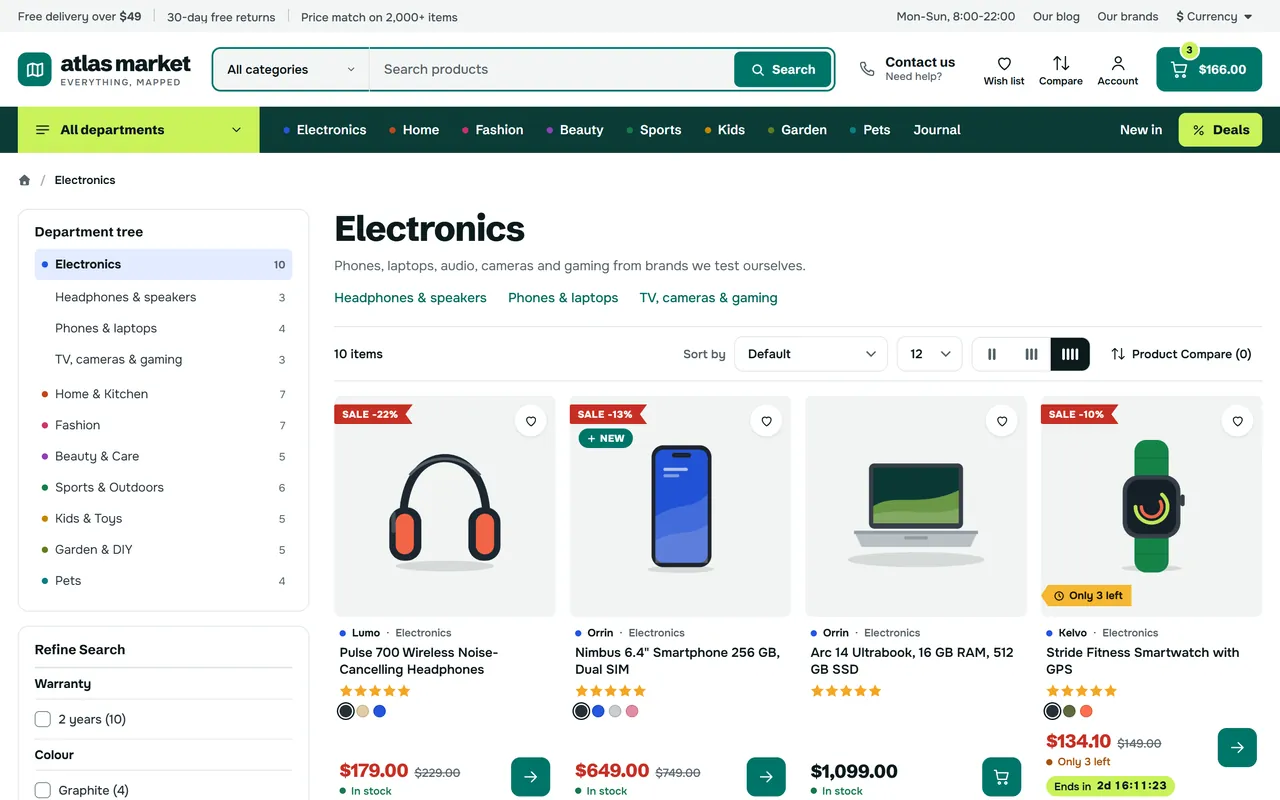Open the Fashion navigation menu
Image resolution: width=1280 pixels, height=800 pixels.
(x=492, y=130)
